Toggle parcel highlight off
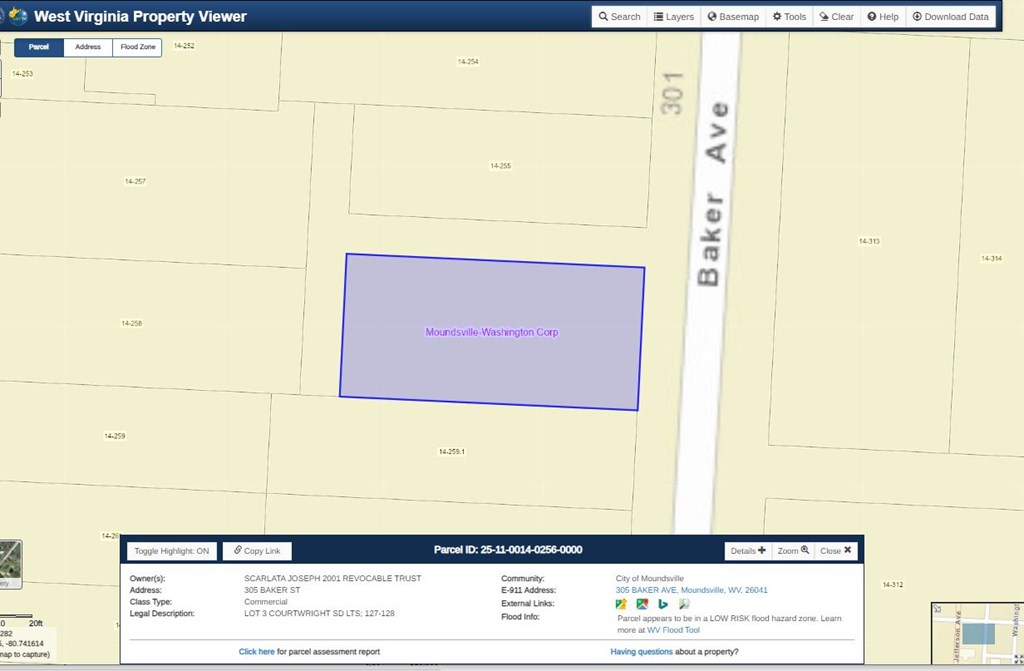The height and width of the screenshot is (671, 1024). [x=172, y=551]
